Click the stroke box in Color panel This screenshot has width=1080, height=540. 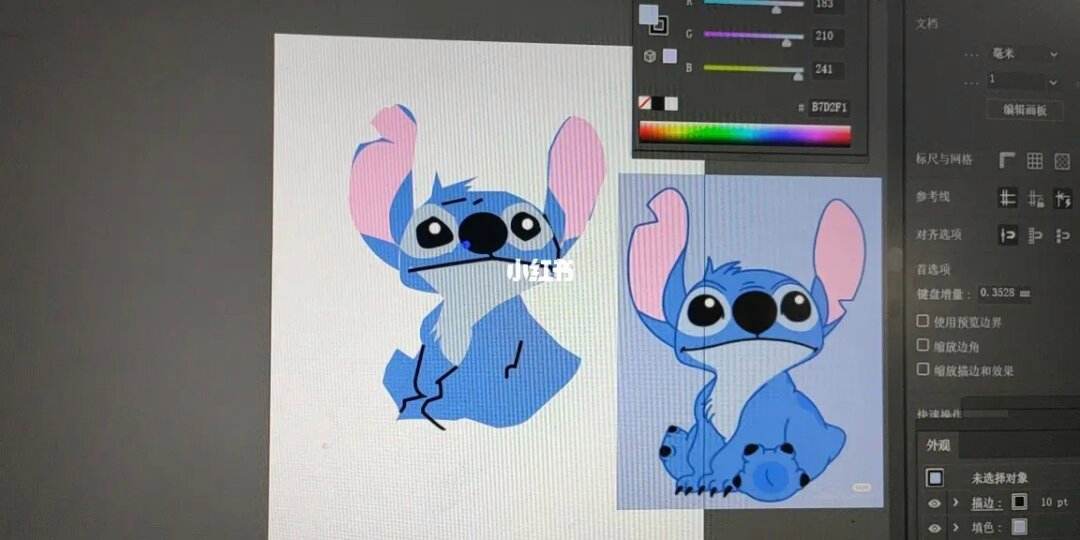click(659, 26)
